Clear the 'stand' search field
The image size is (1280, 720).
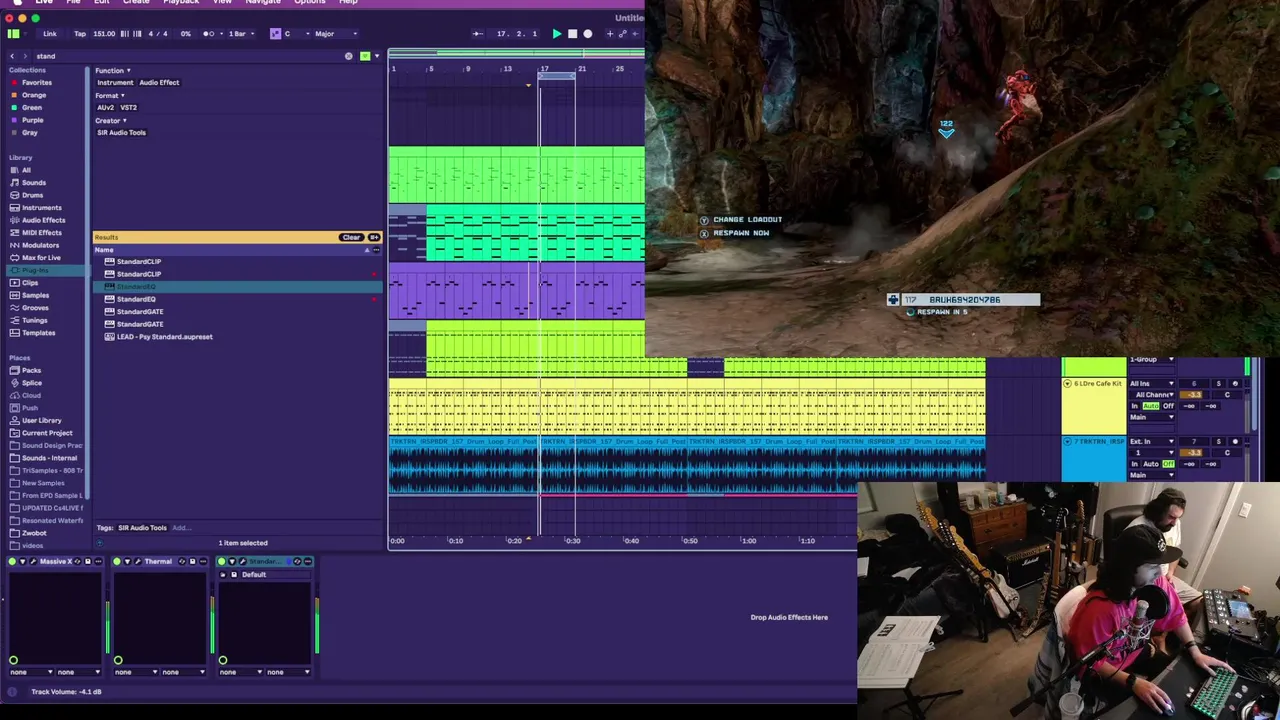click(348, 56)
